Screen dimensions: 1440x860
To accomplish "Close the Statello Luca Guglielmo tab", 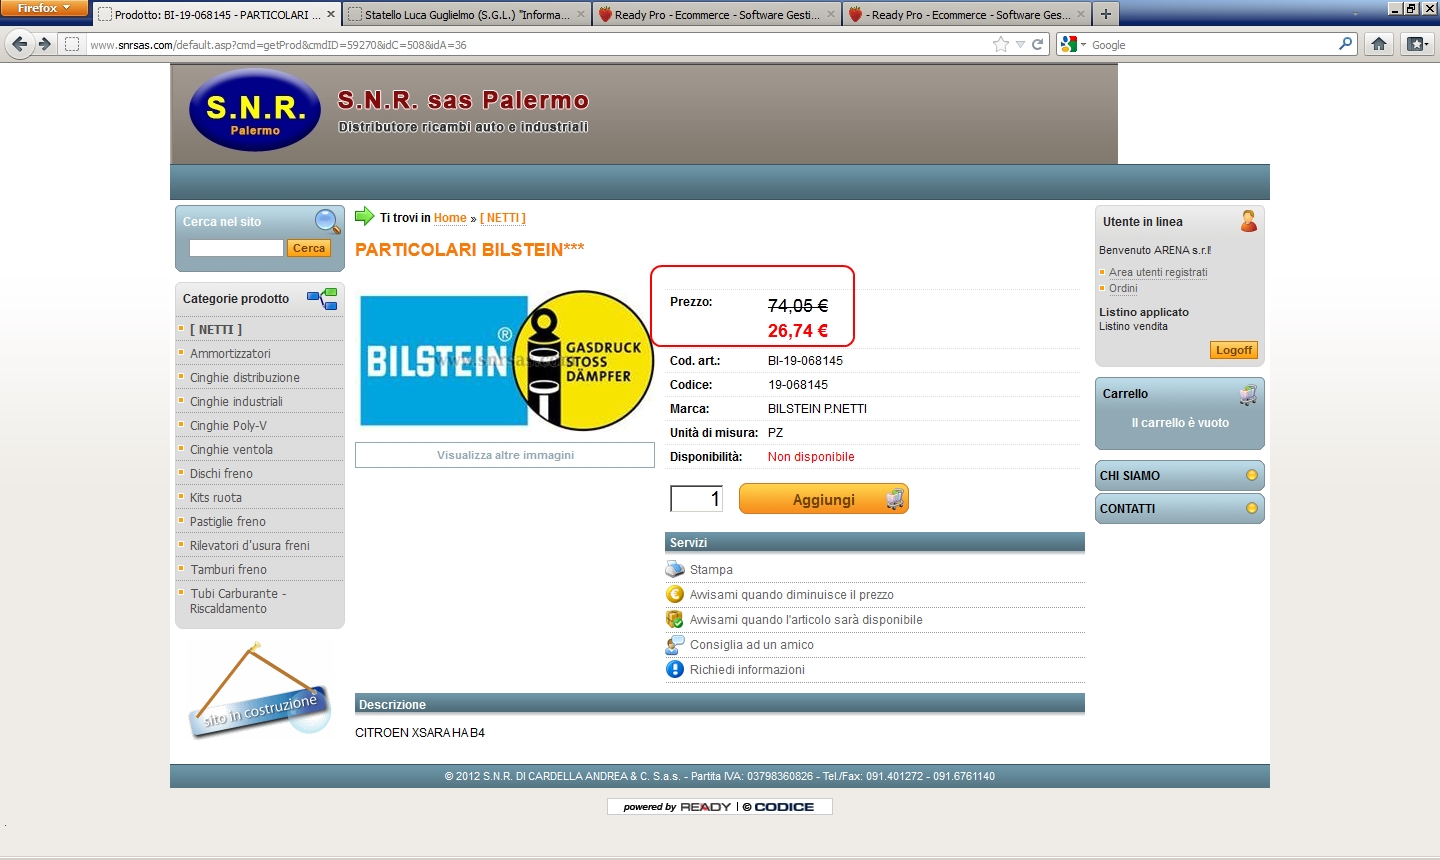I will (581, 14).
